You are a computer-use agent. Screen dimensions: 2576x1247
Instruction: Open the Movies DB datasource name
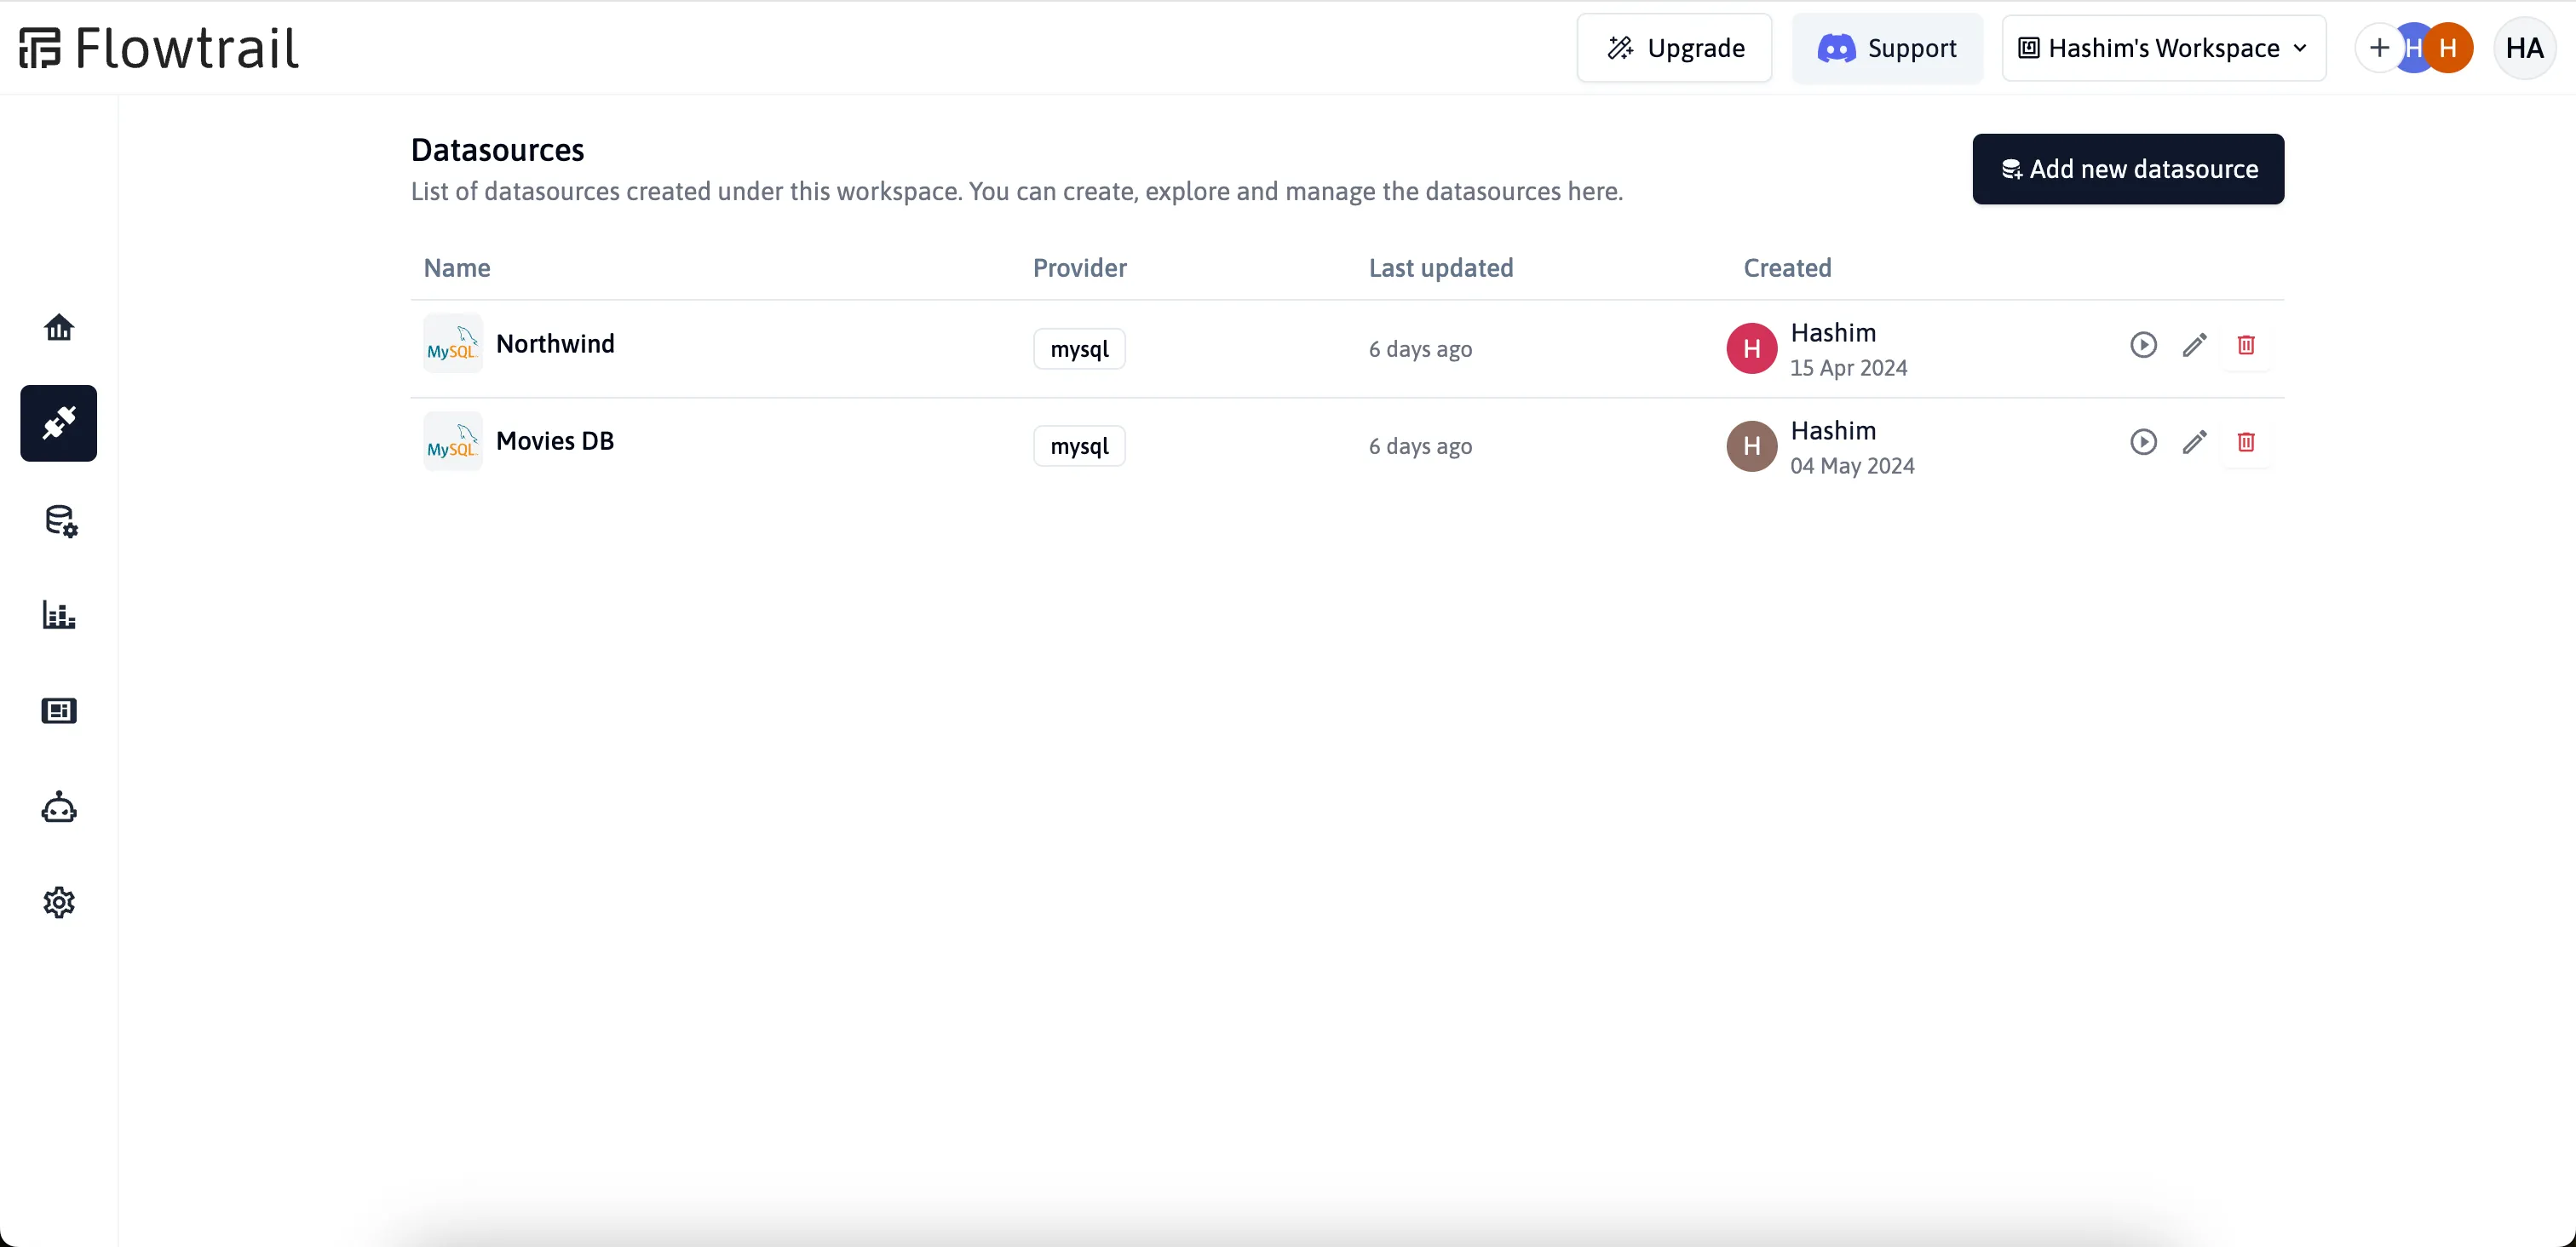[x=555, y=441]
